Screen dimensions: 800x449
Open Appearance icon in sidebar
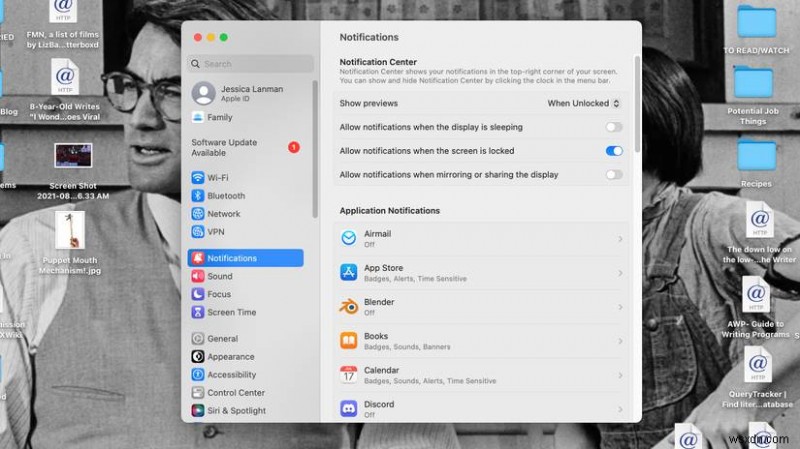click(198, 357)
